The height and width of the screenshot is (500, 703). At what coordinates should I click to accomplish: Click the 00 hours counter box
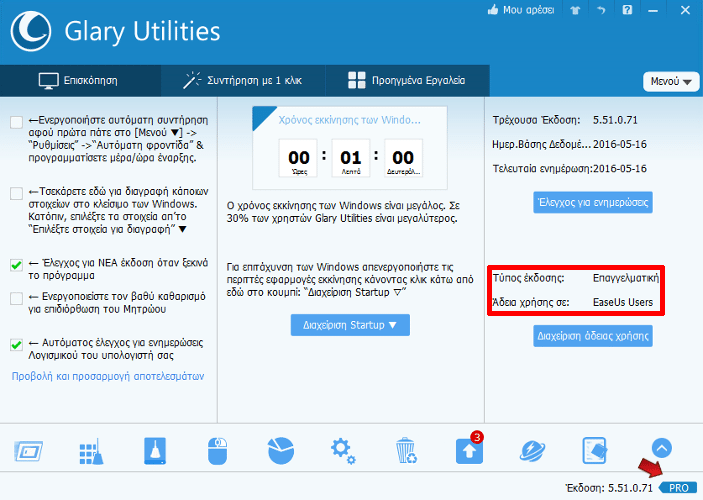[x=299, y=158]
